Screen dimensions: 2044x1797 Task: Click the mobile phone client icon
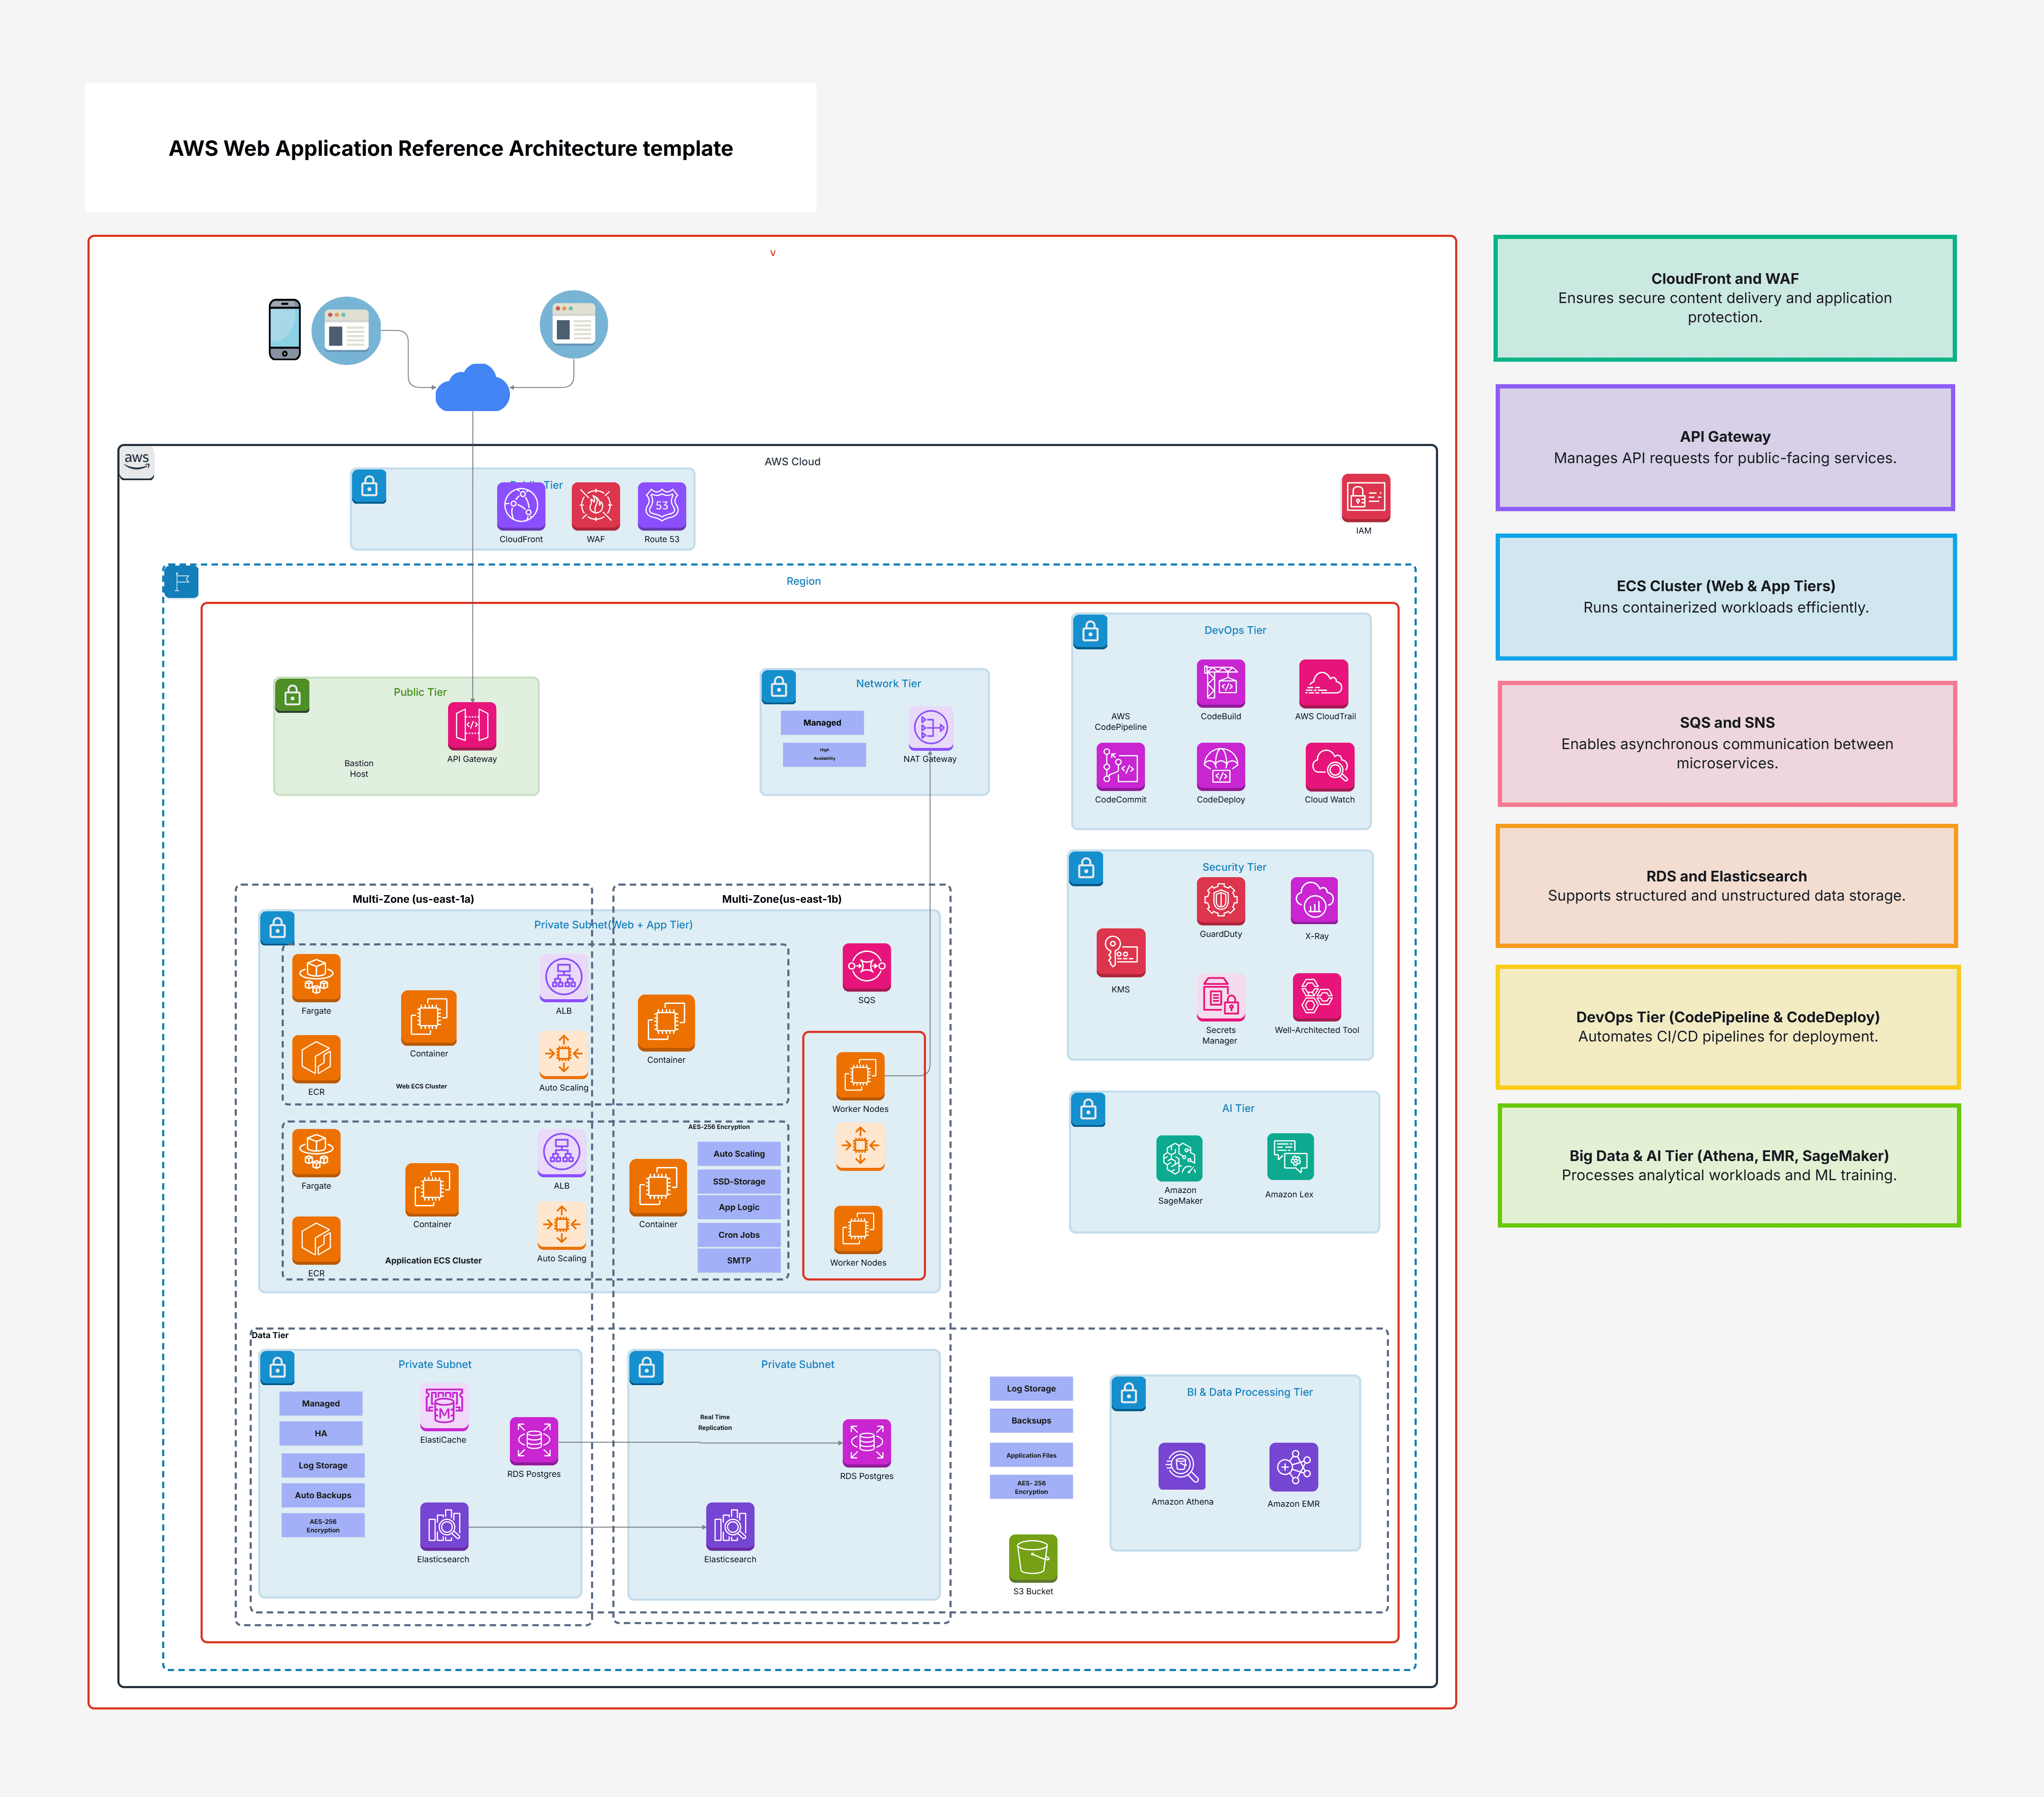(285, 329)
